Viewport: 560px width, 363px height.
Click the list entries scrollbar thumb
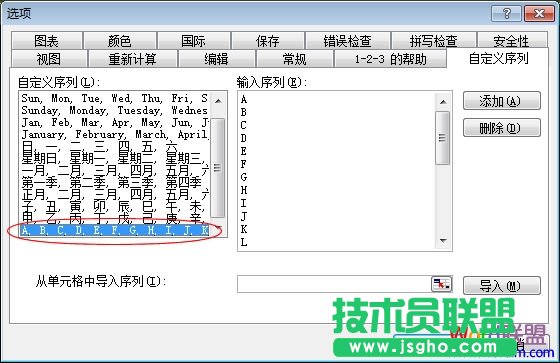443,138
